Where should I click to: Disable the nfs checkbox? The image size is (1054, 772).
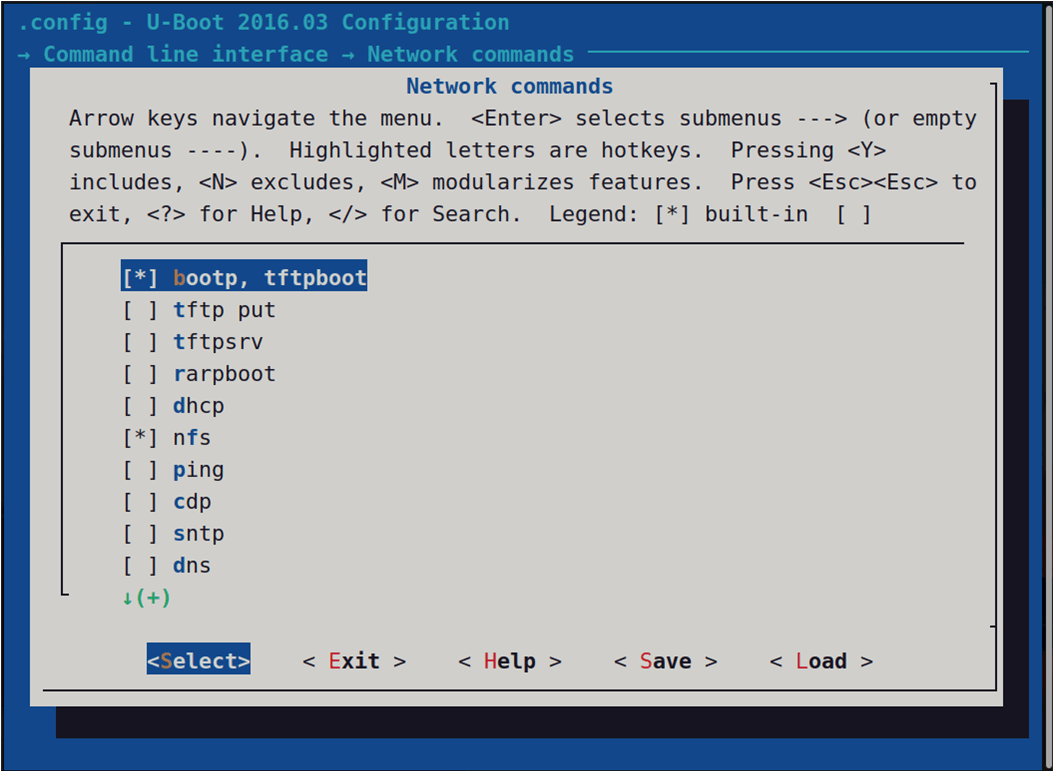click(x=140, y=438)
